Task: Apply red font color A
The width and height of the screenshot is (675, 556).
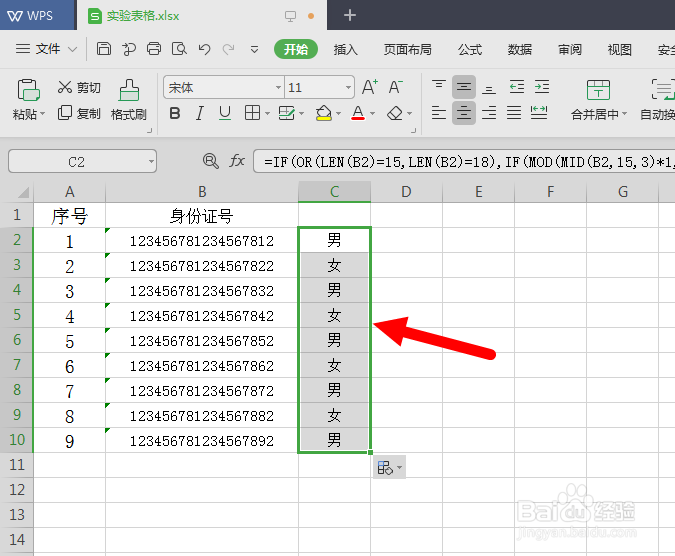Action: point(358,113)
